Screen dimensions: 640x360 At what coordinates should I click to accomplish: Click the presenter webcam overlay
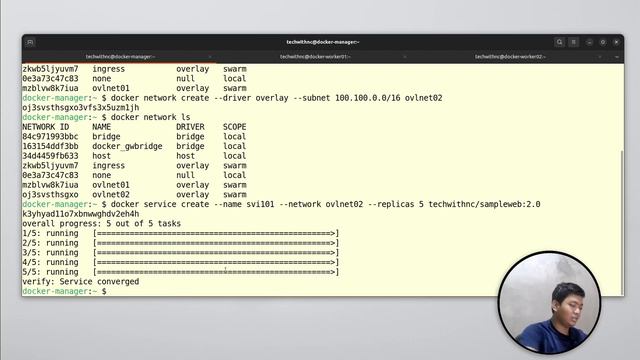tap(549, 302)
